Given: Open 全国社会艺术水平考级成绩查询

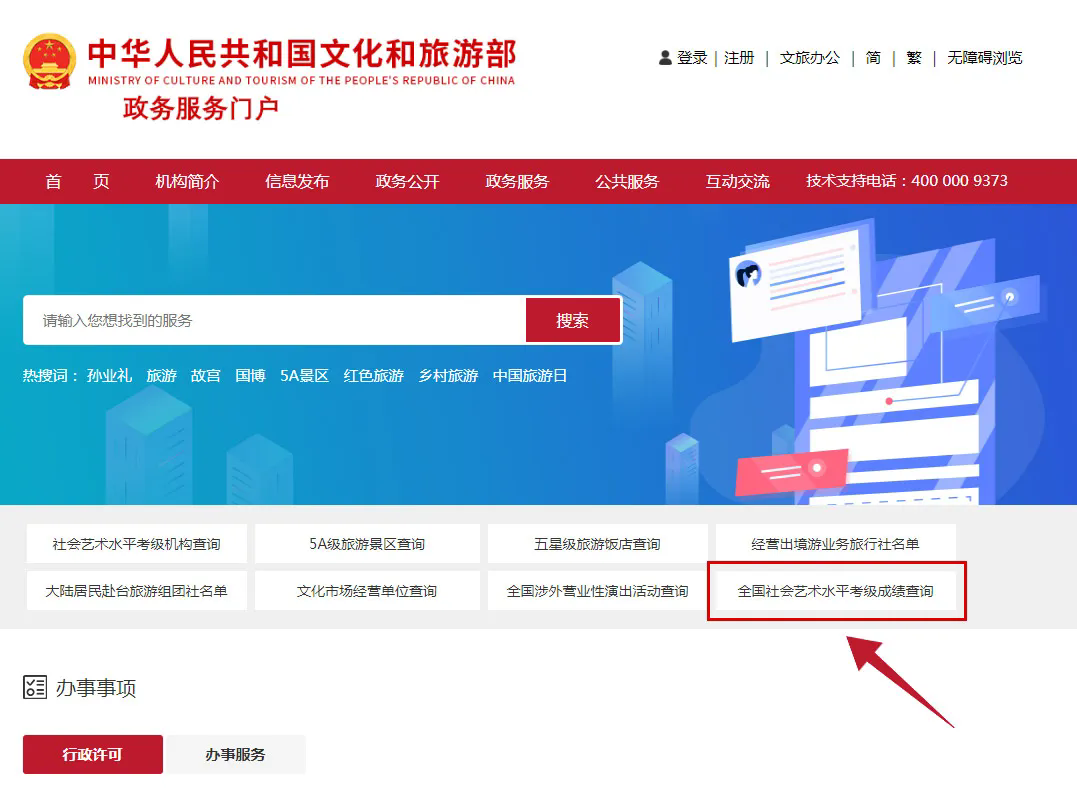Looking at the screenshot, I should point(835,591).
